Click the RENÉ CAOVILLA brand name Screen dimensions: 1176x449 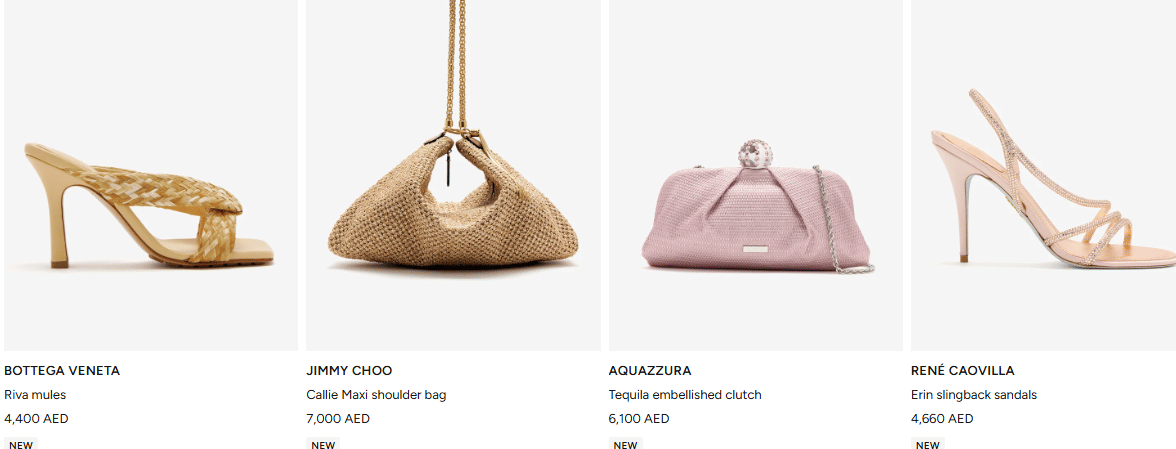tap(962, 371)
